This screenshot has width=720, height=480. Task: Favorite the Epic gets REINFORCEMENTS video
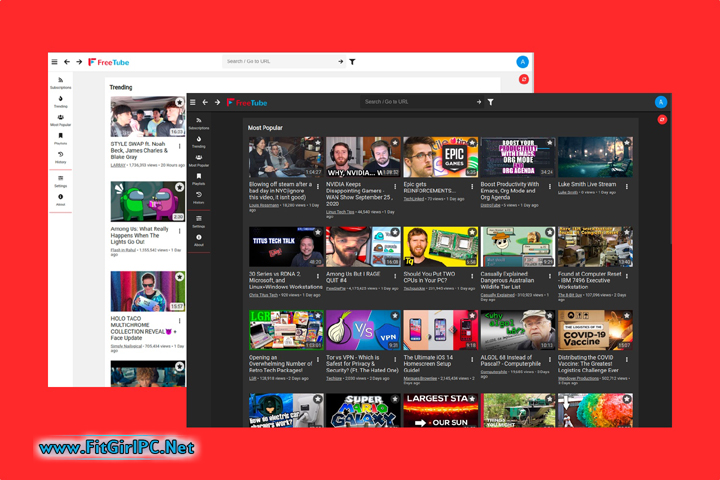(472, 143)
